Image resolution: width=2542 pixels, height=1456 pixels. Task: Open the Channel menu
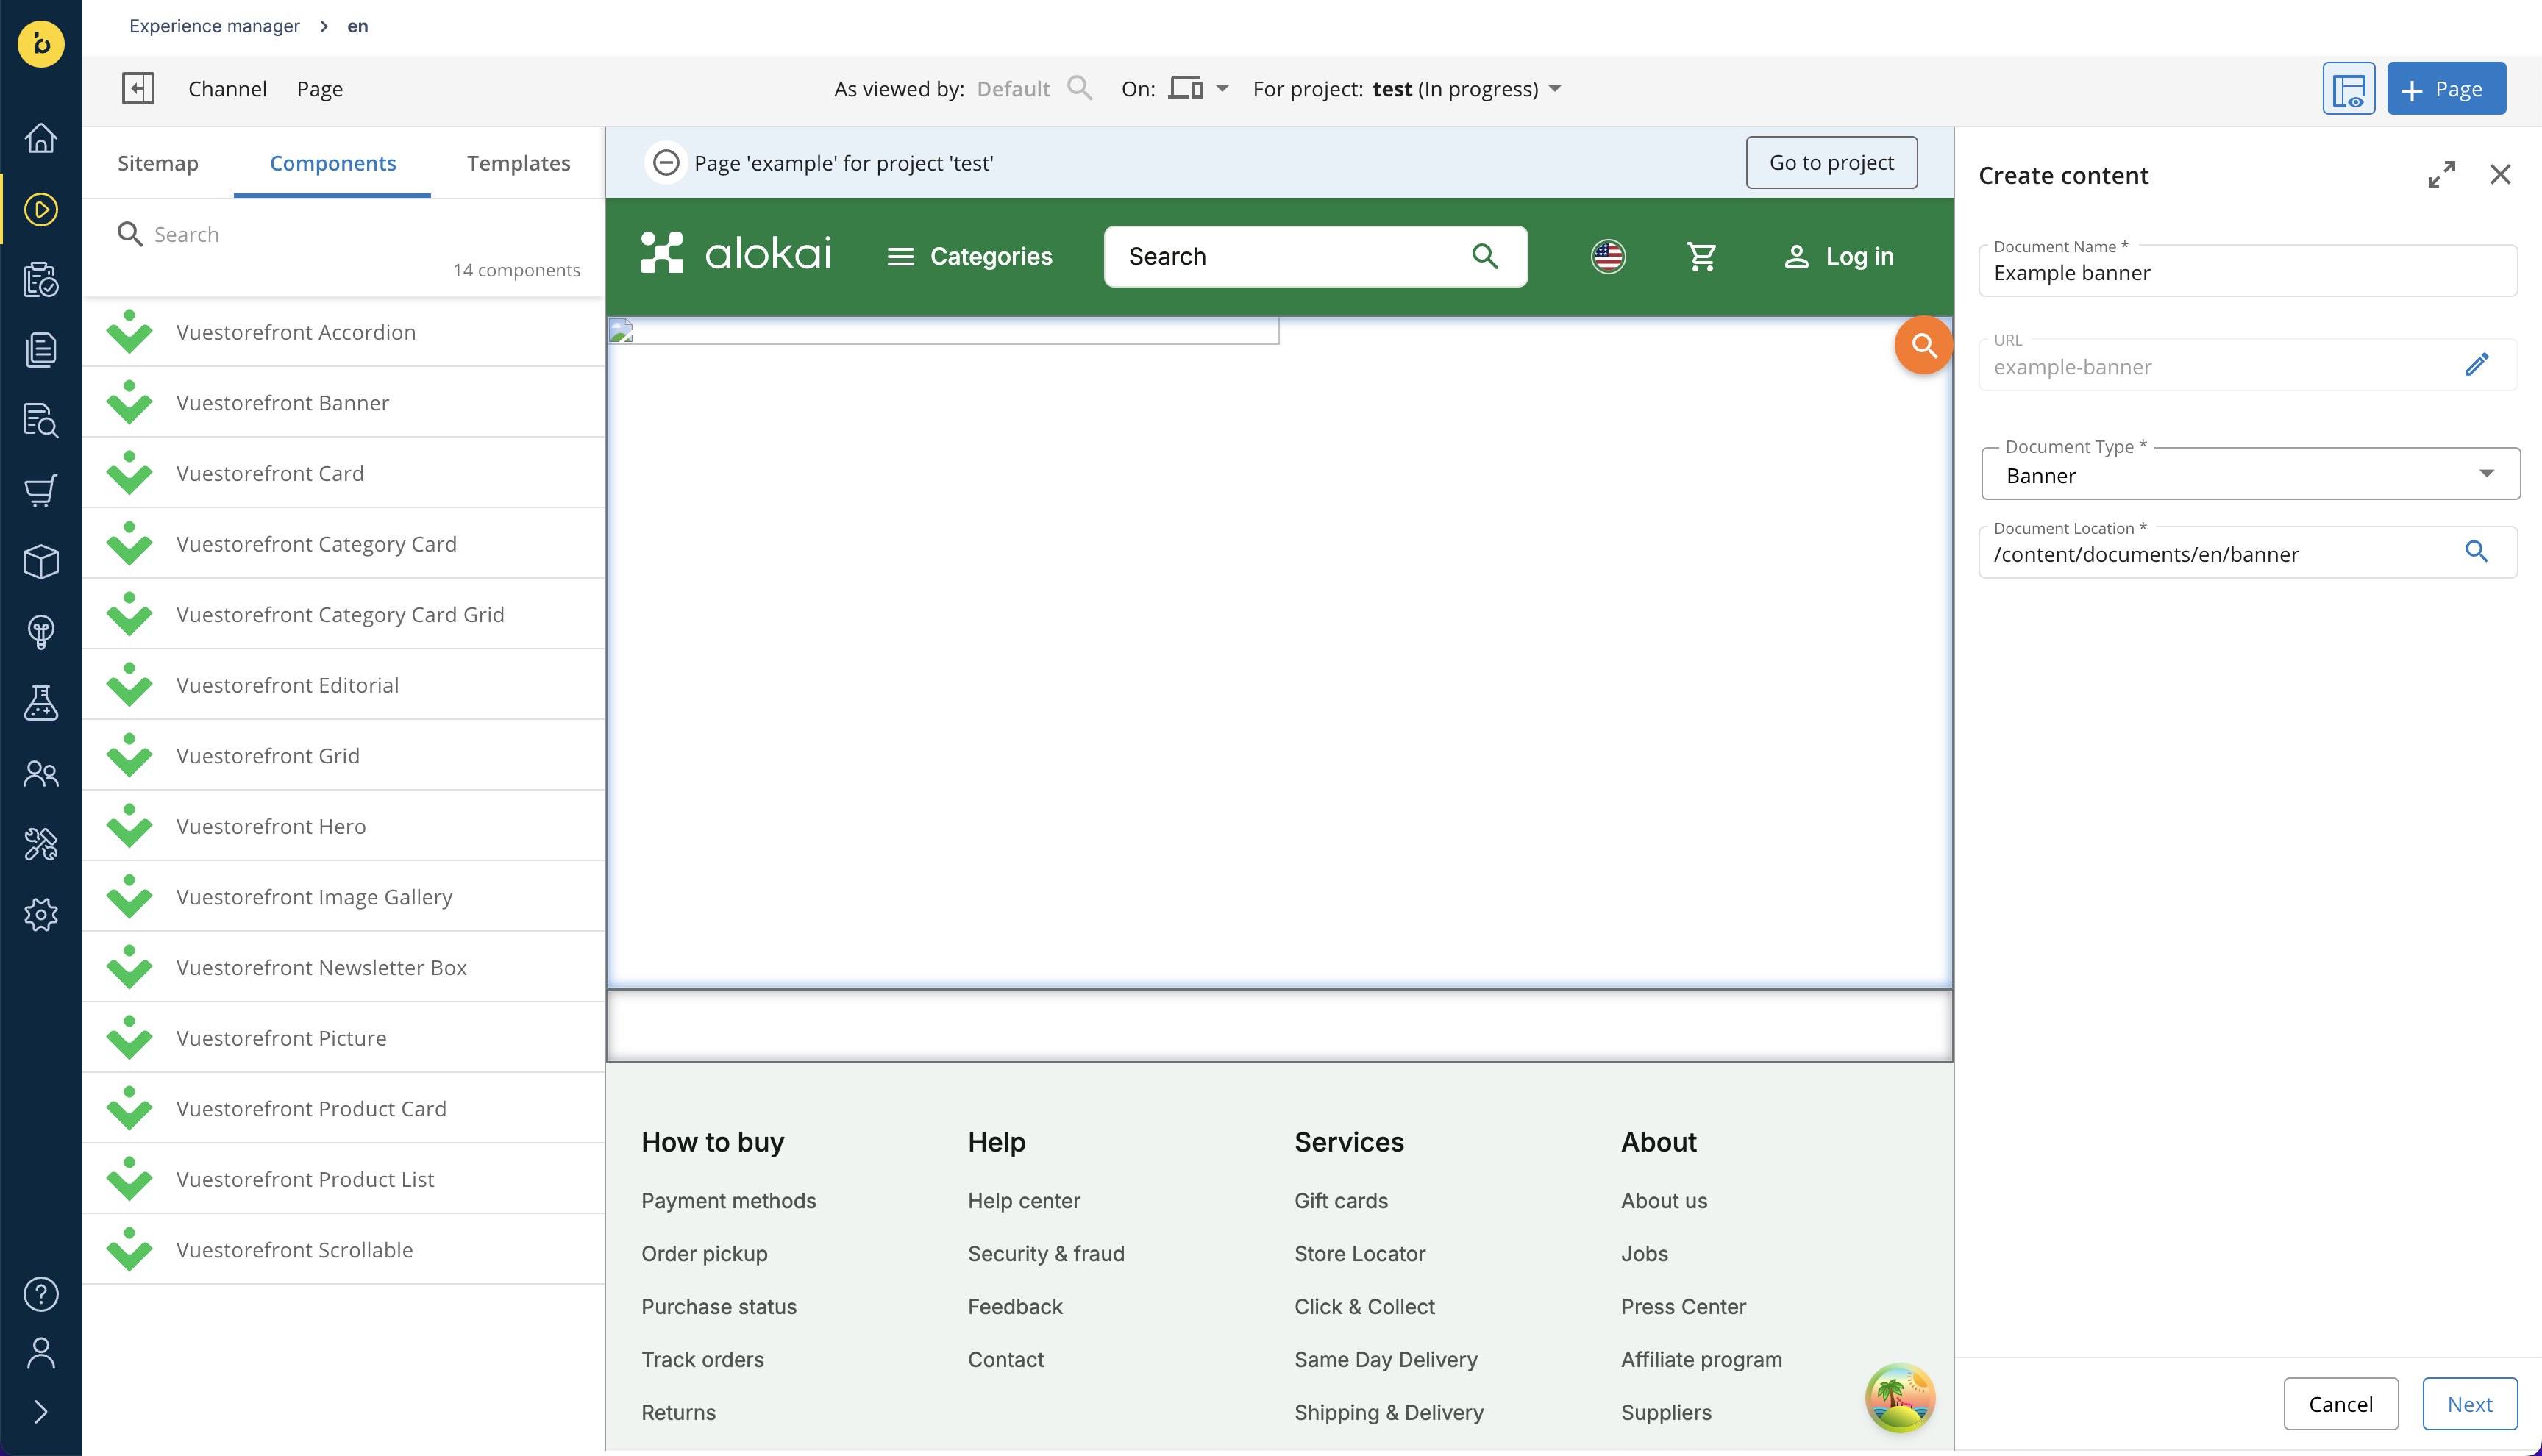227,88
